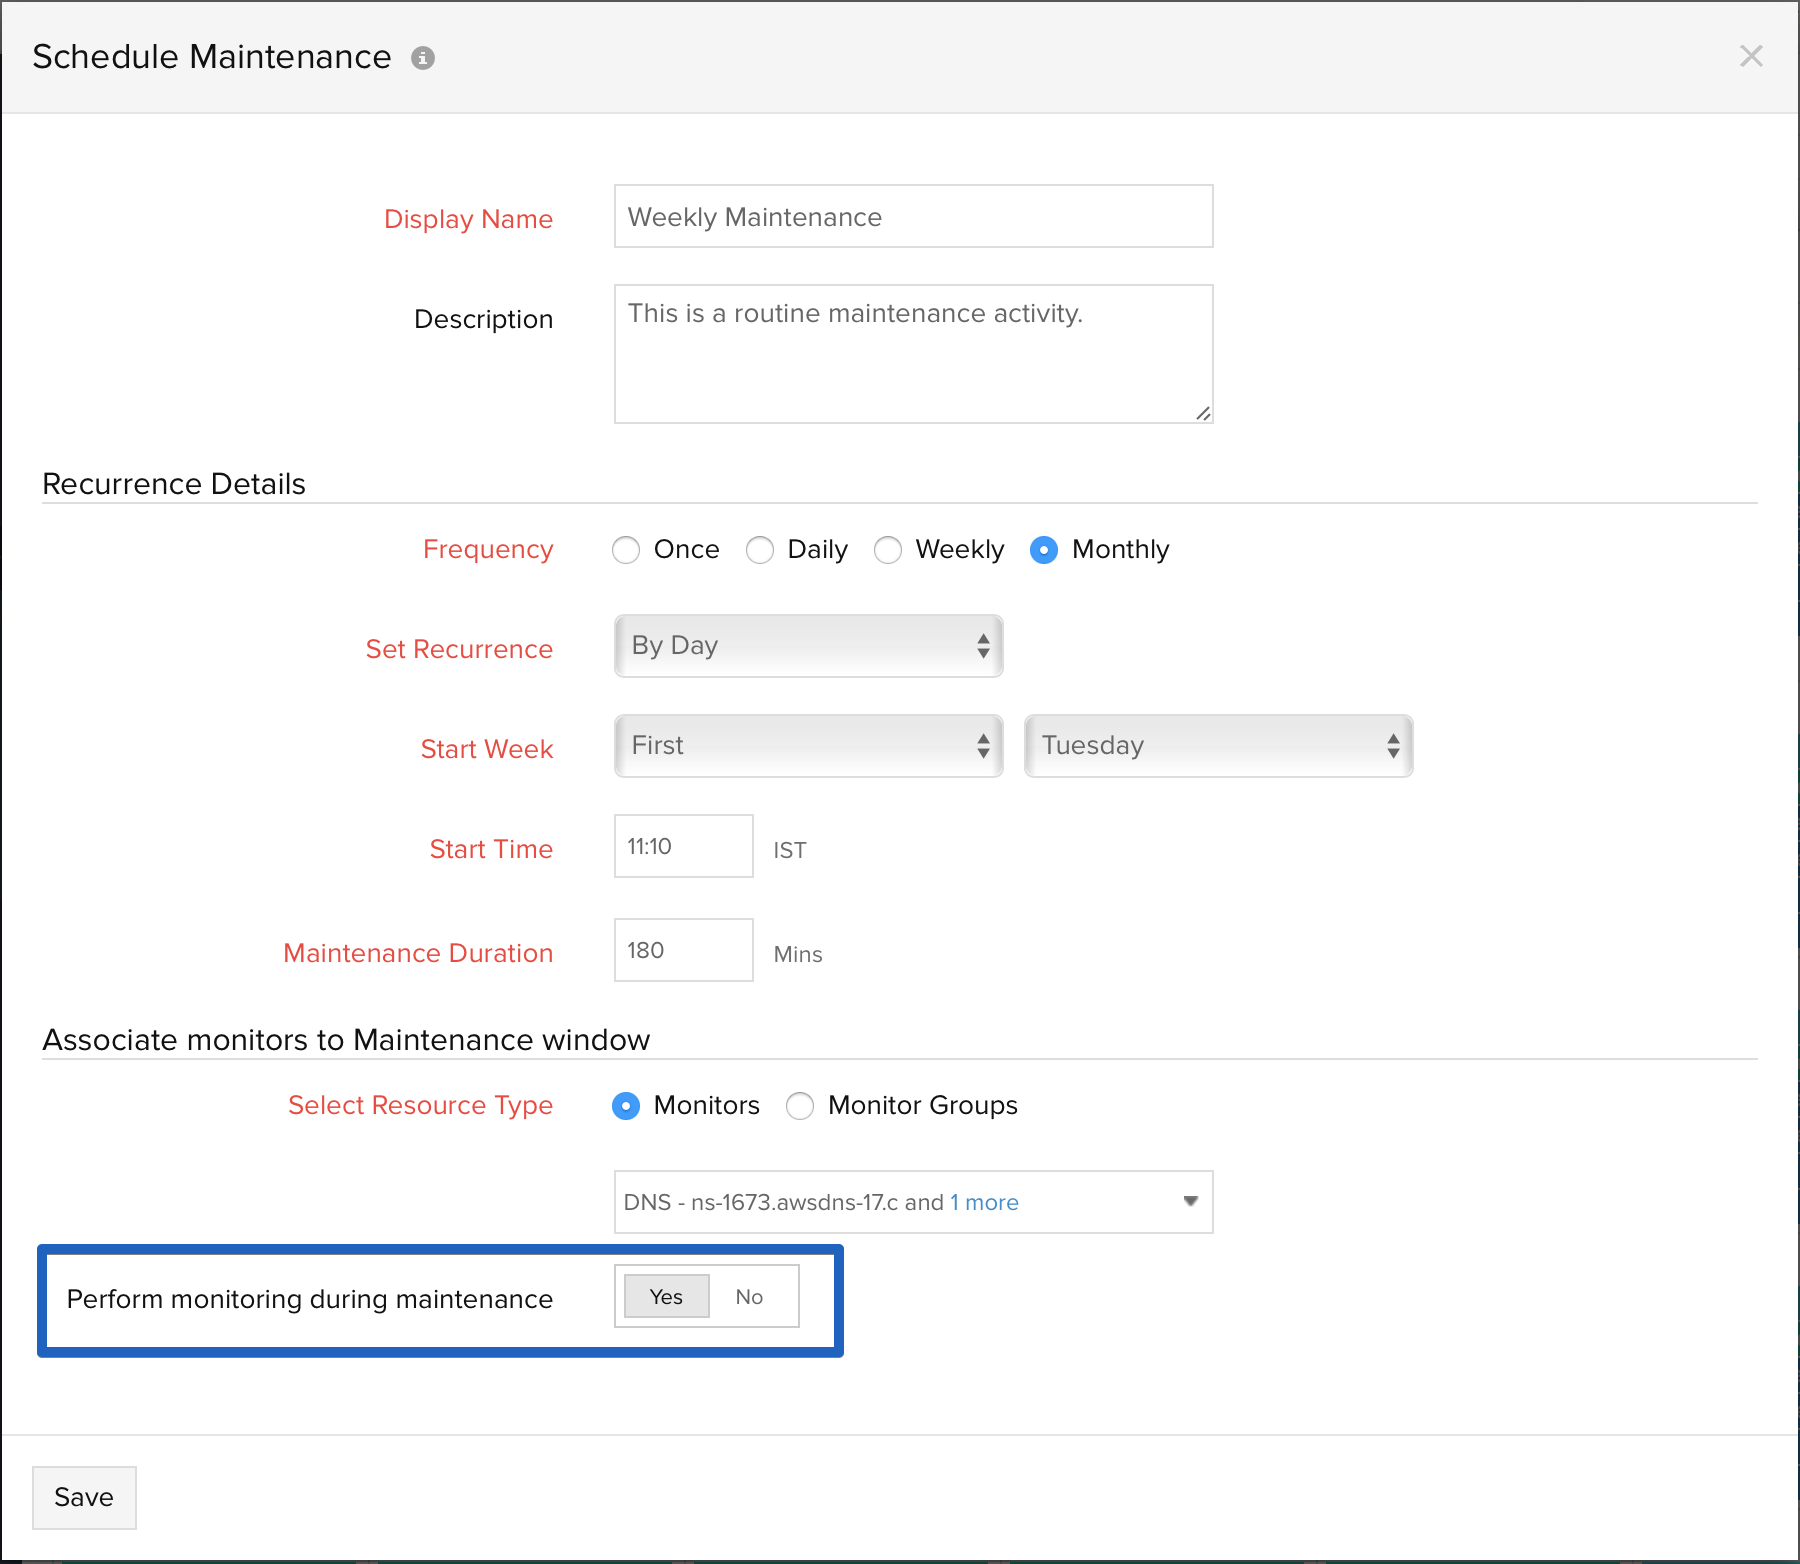Choose Weekly frequency
Image resolution: width=1800 pixels, height=1564 pixels.
888,550
